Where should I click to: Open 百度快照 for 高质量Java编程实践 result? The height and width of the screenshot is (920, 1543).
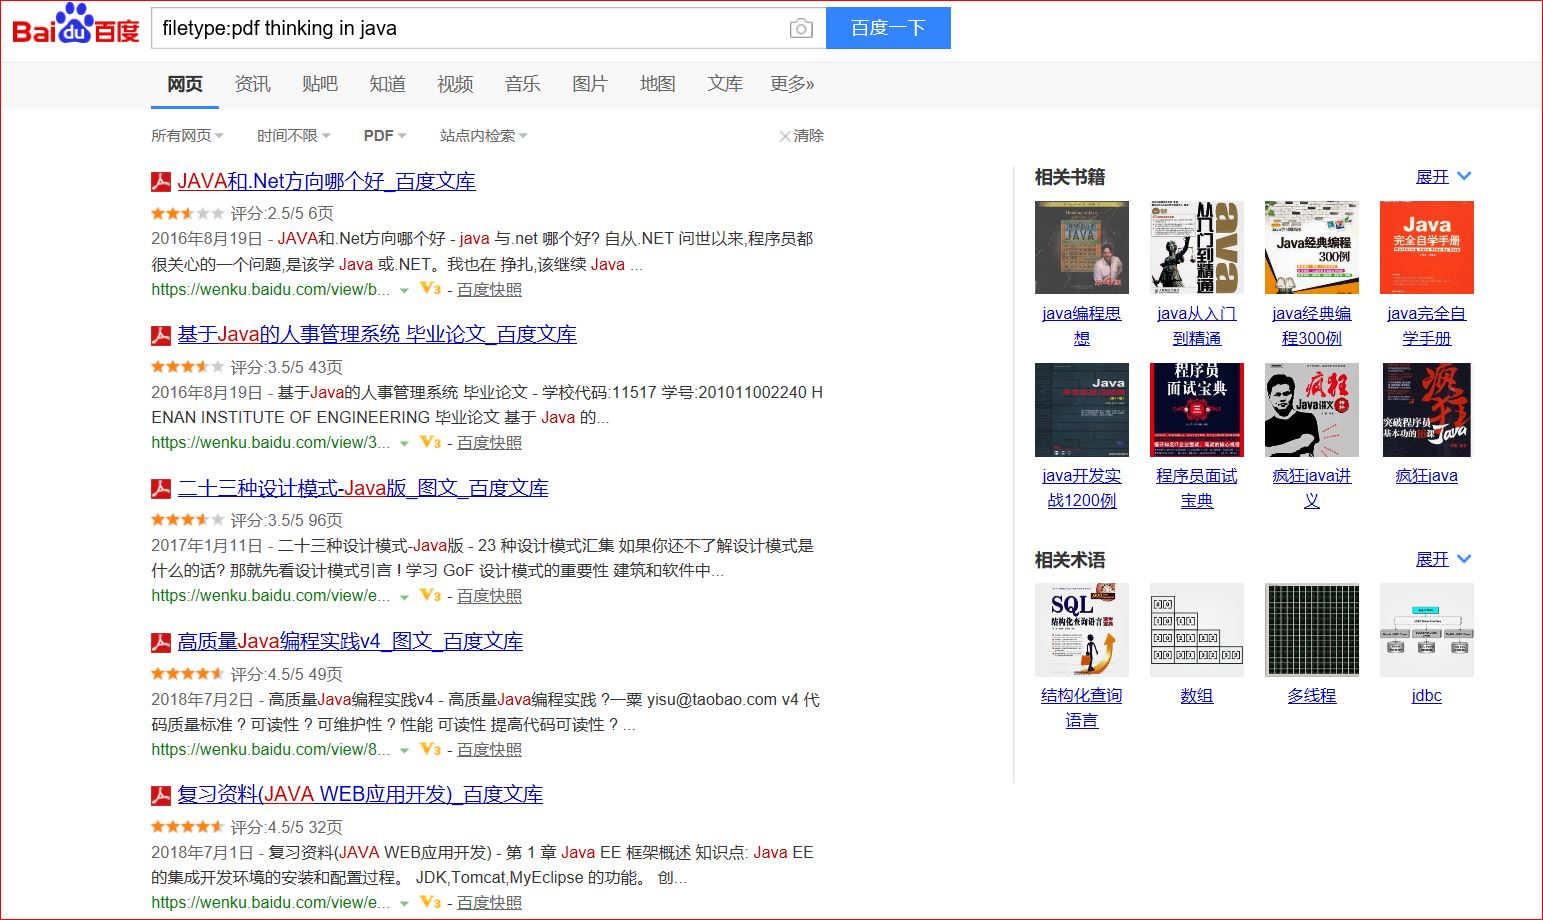pyautogui.click(x=489, y=750)
